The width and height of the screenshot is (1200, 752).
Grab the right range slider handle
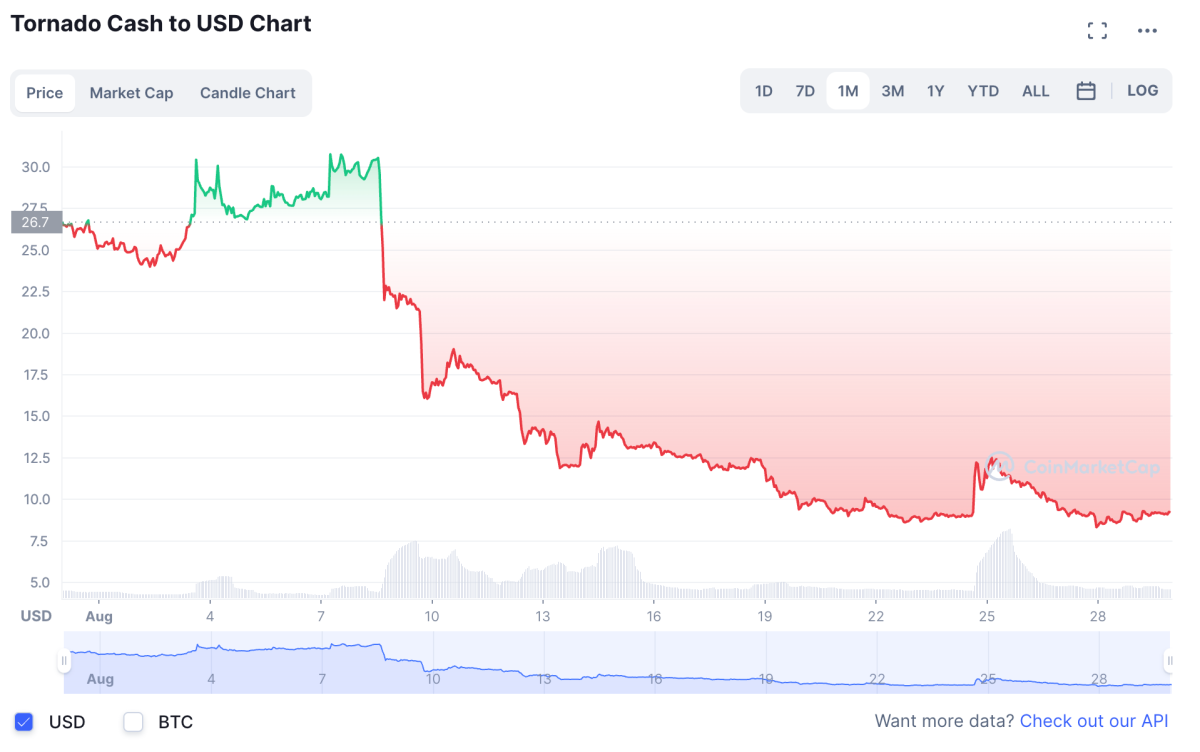tap(1169, 661)
